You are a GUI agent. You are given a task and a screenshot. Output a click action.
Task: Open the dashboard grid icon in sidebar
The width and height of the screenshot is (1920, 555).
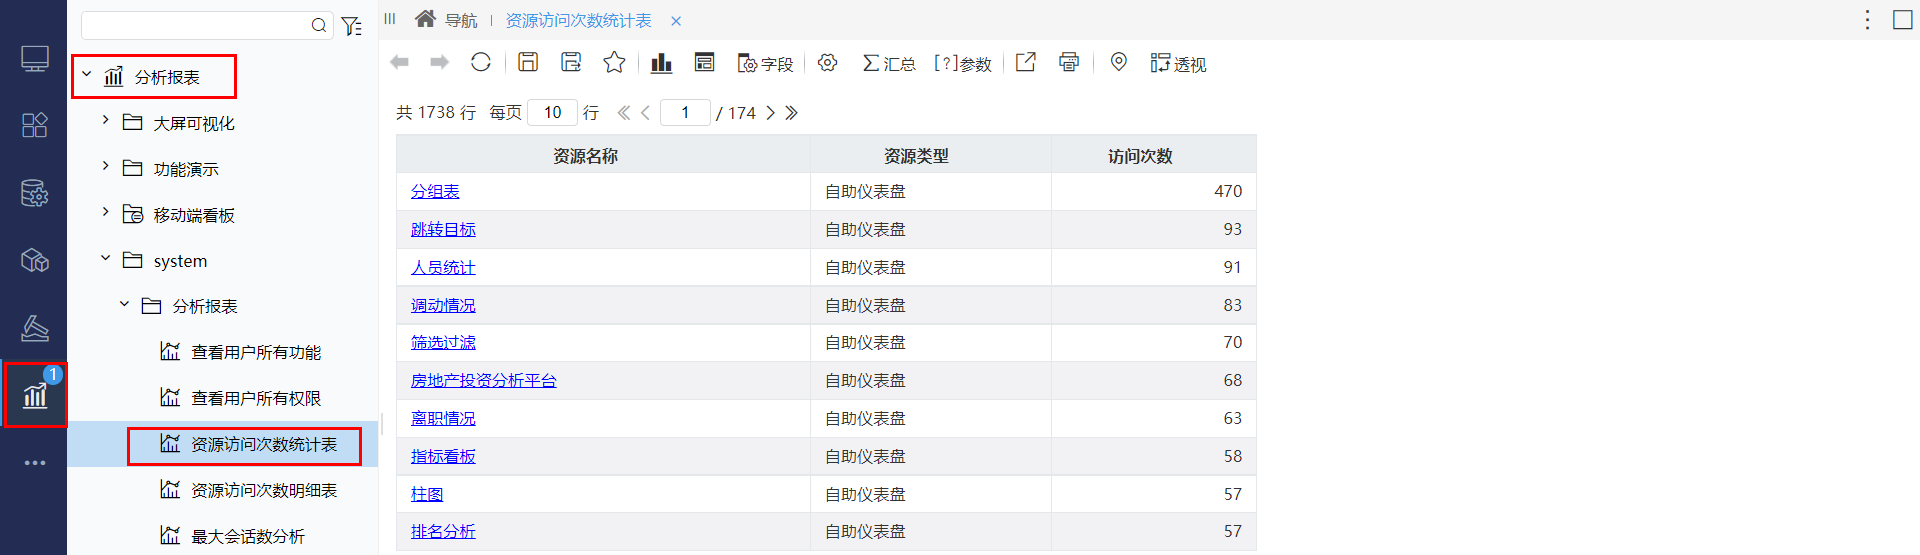coord(35,125)
